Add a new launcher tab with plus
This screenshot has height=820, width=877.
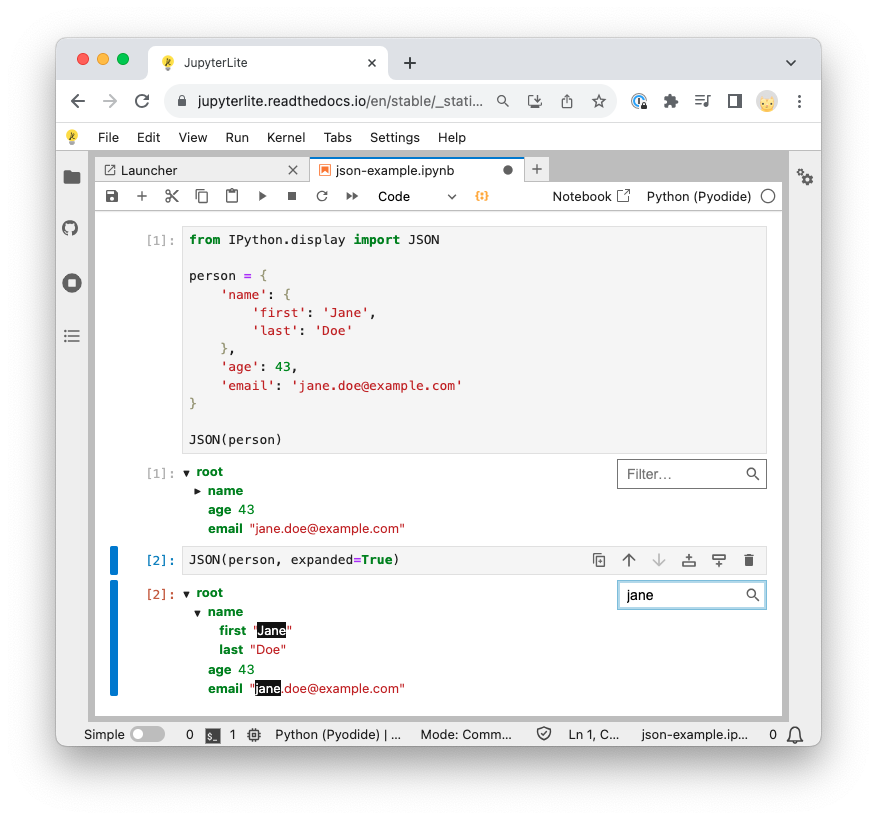[x=537, y=169]
